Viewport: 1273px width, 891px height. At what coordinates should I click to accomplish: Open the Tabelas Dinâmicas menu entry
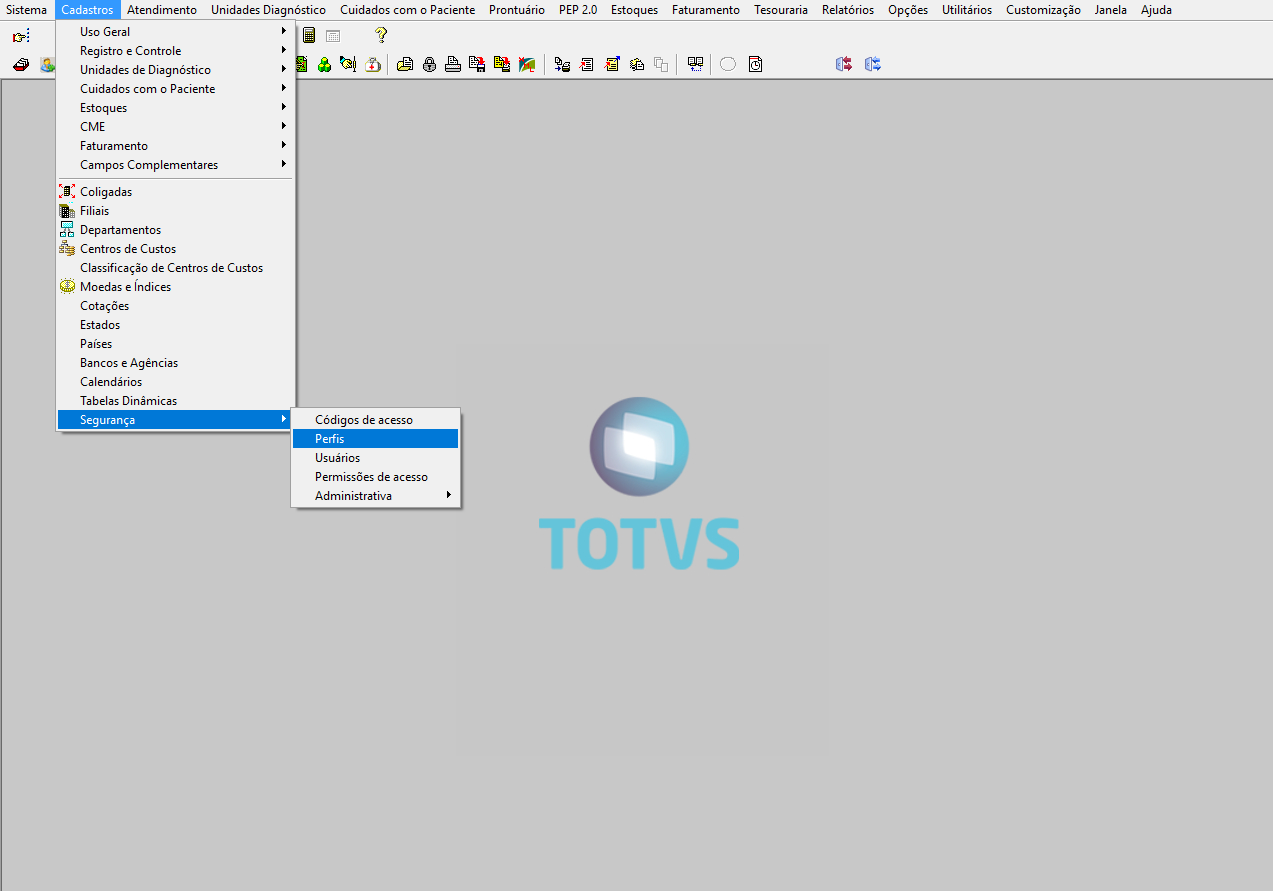tap(175, 401)
